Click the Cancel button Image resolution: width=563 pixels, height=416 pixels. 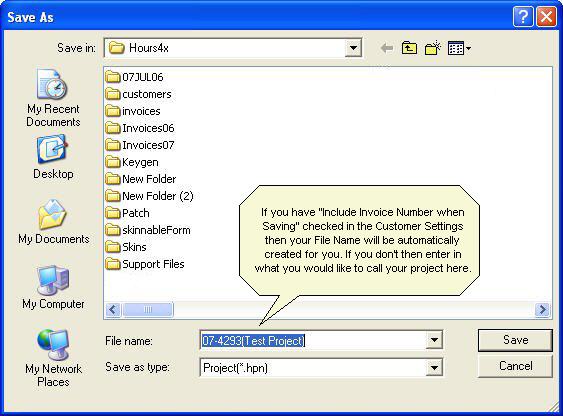point(515,366)
